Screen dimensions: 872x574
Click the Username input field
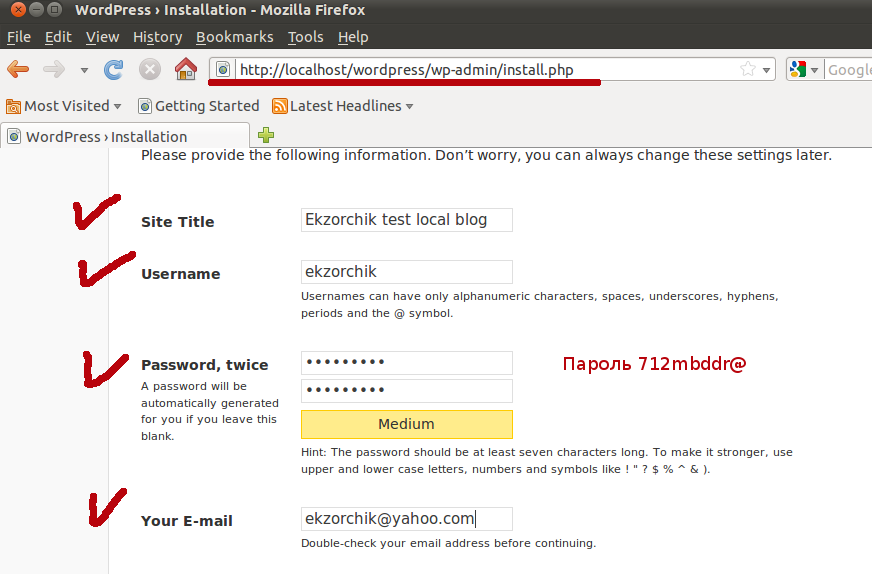click(407, 272)
